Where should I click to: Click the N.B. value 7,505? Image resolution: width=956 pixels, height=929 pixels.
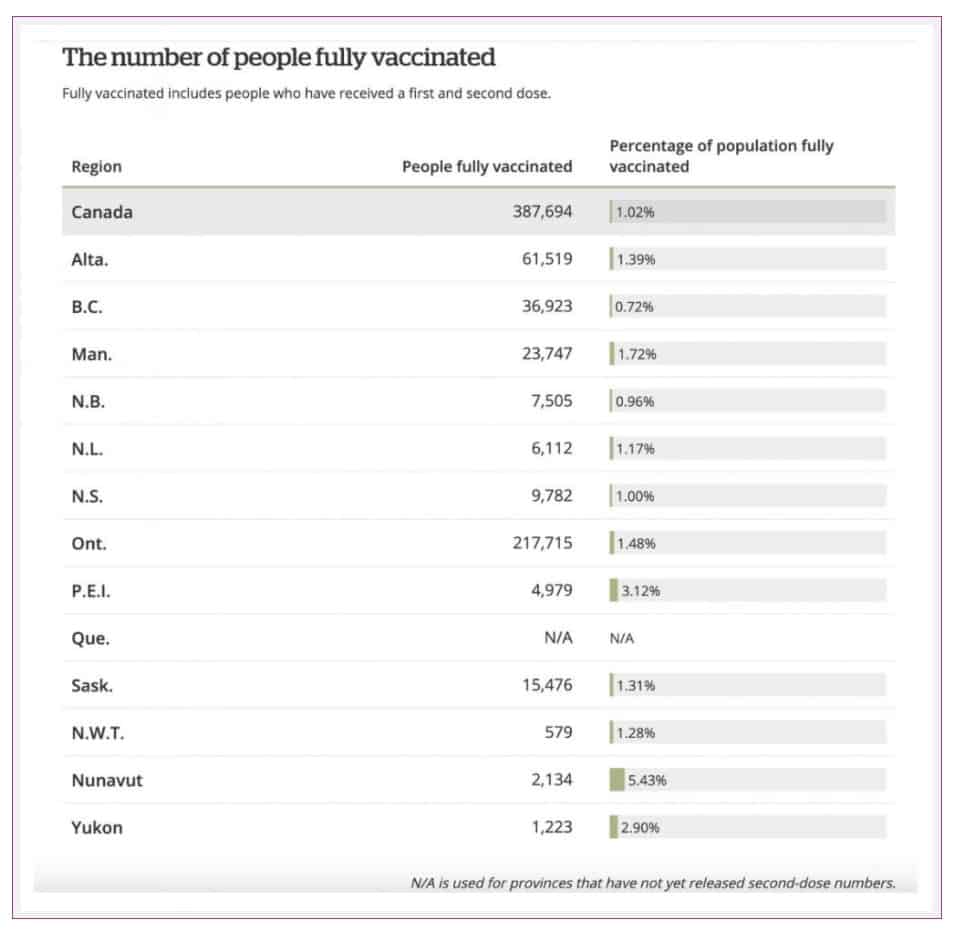pyautogui.click(x=551, y=400)
